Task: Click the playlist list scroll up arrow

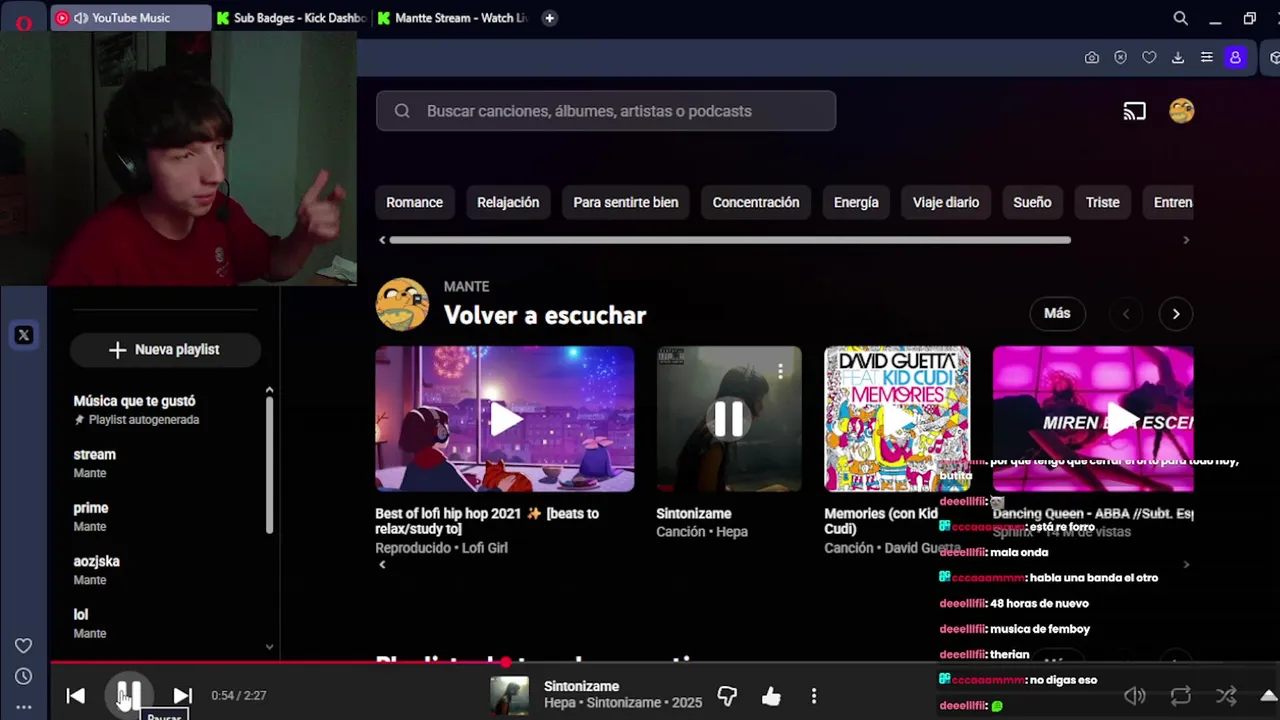Action: (x=269, y=390)
